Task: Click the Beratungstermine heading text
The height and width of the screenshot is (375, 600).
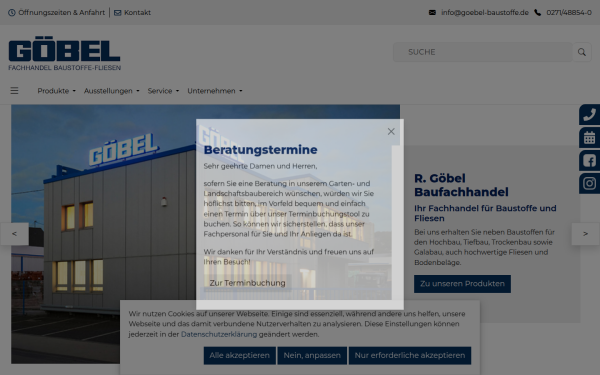Action: point(260,150)
